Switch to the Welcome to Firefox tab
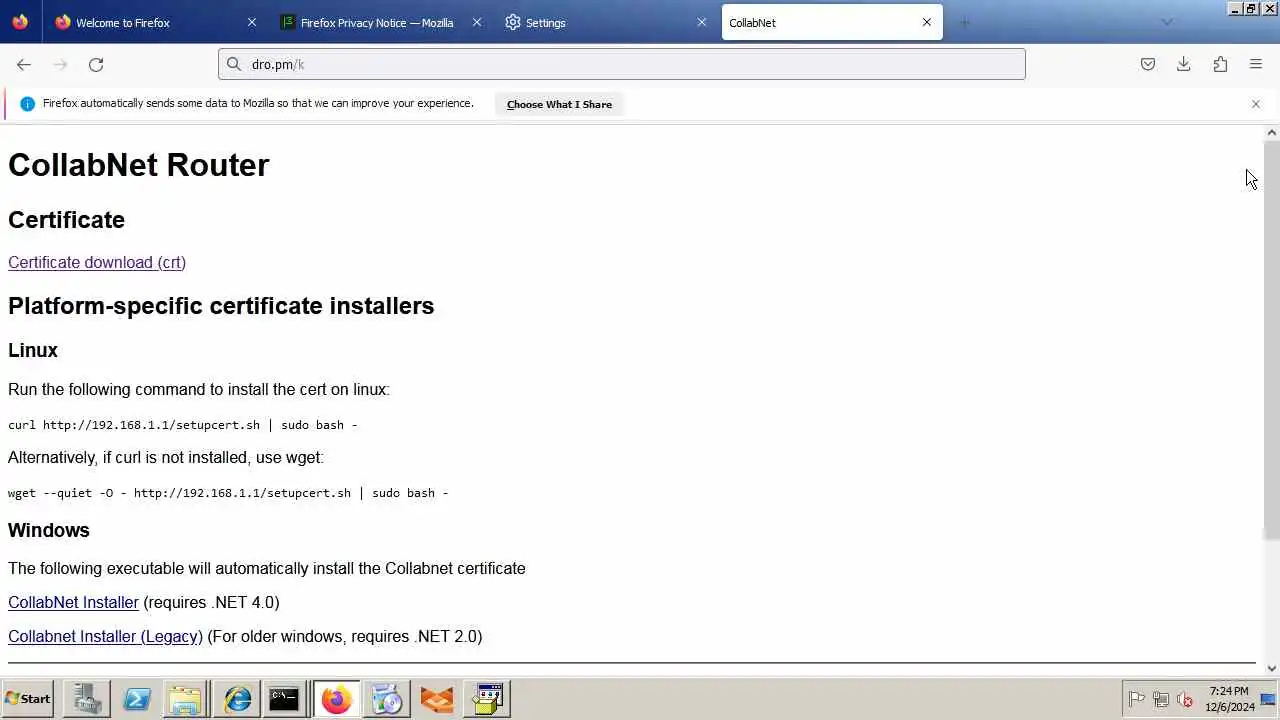 coord(156,22)
